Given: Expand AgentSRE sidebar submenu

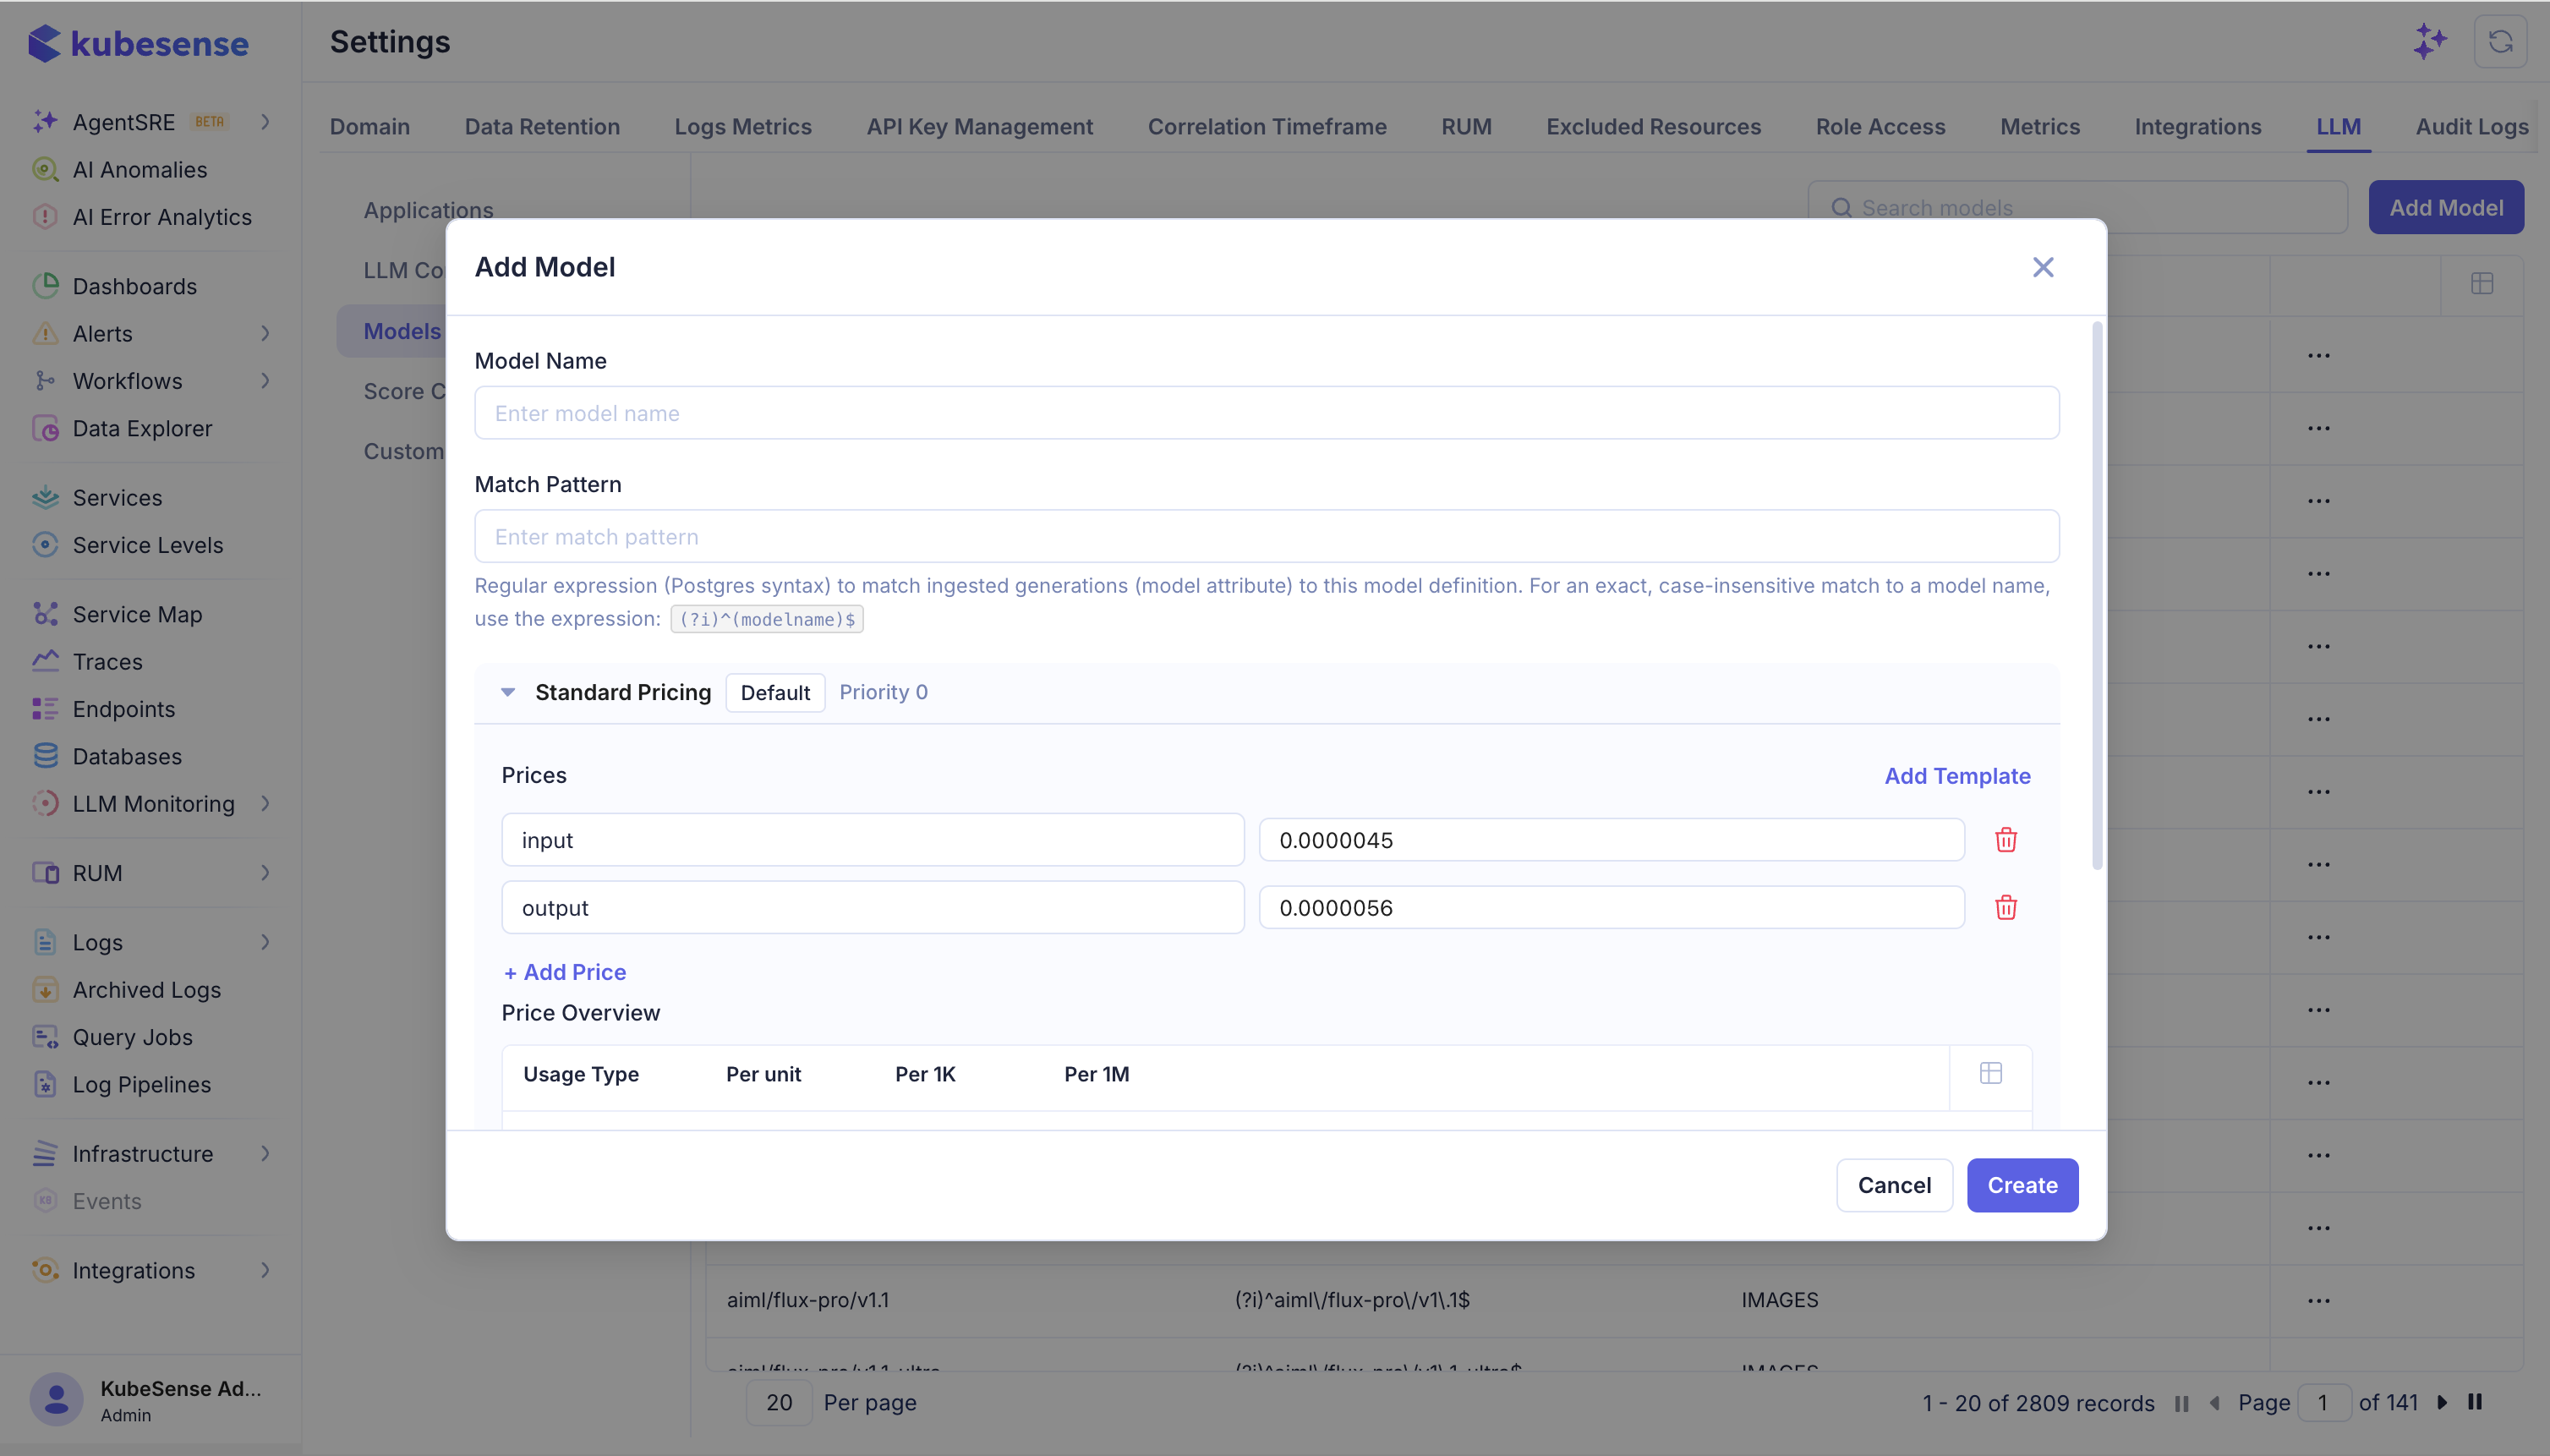Looking at the screenshot, I should point(265,122).
